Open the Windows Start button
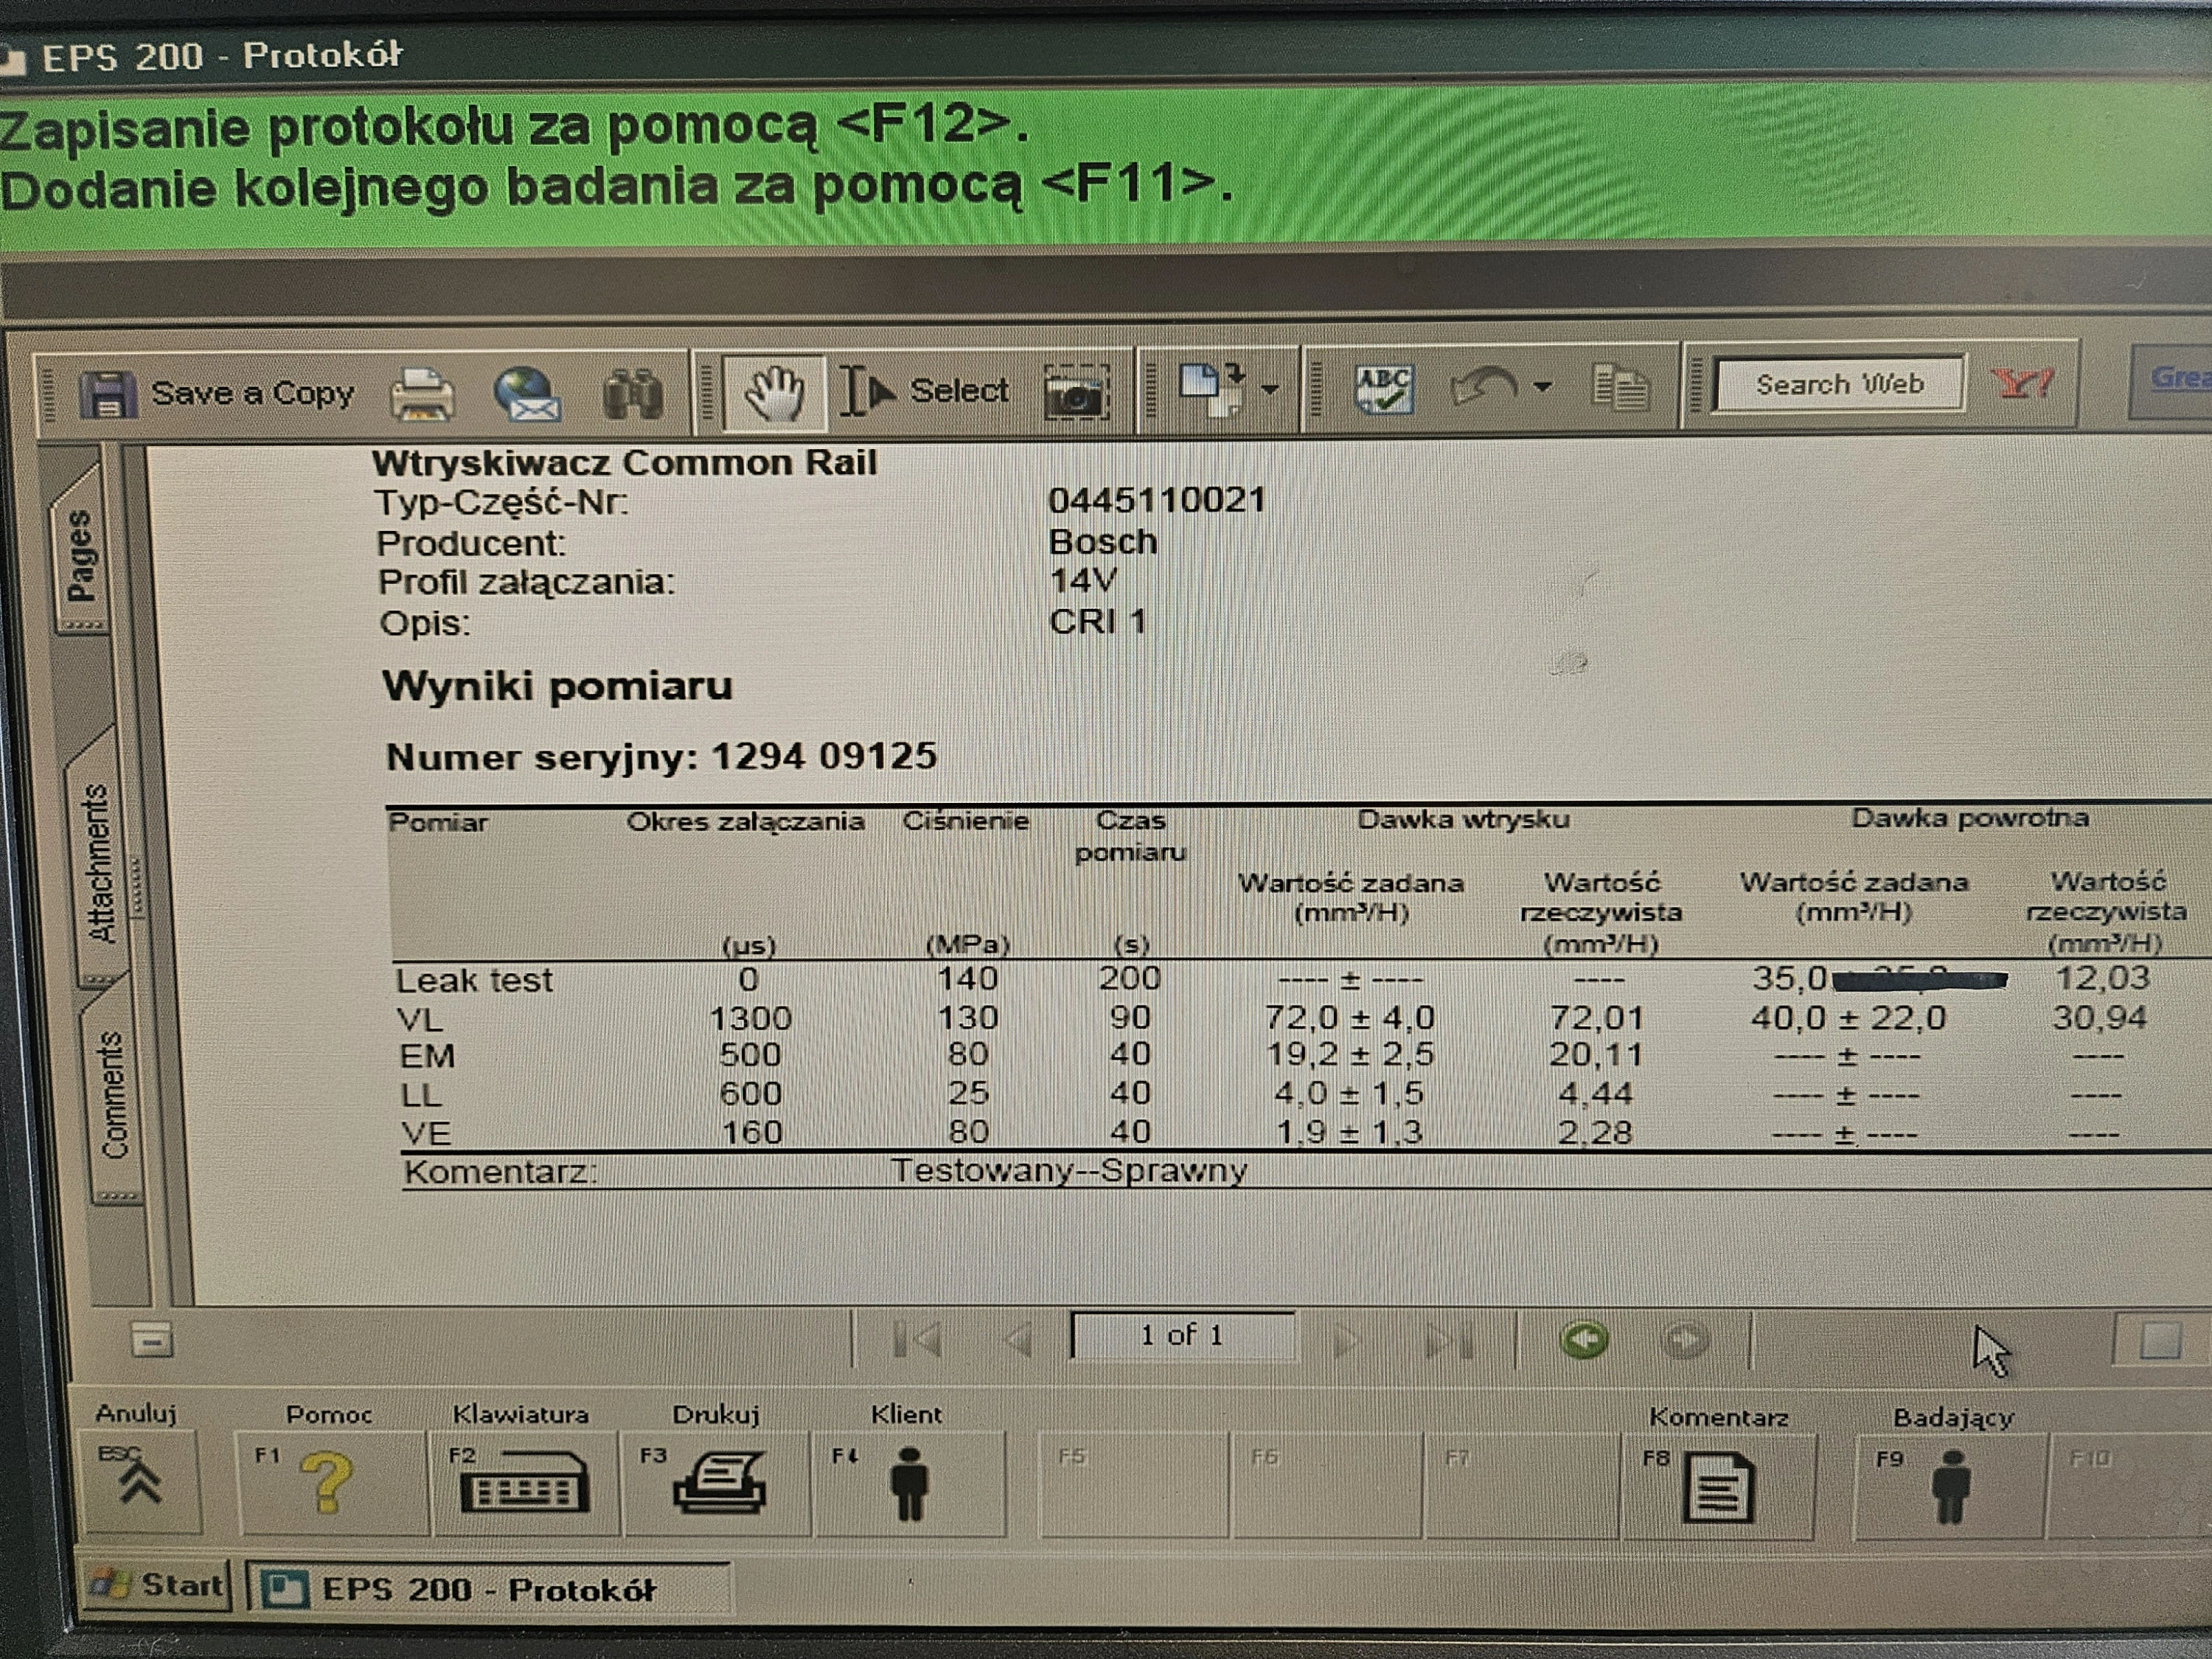Viewport: 2212px width, 1659px height. 156,1586
